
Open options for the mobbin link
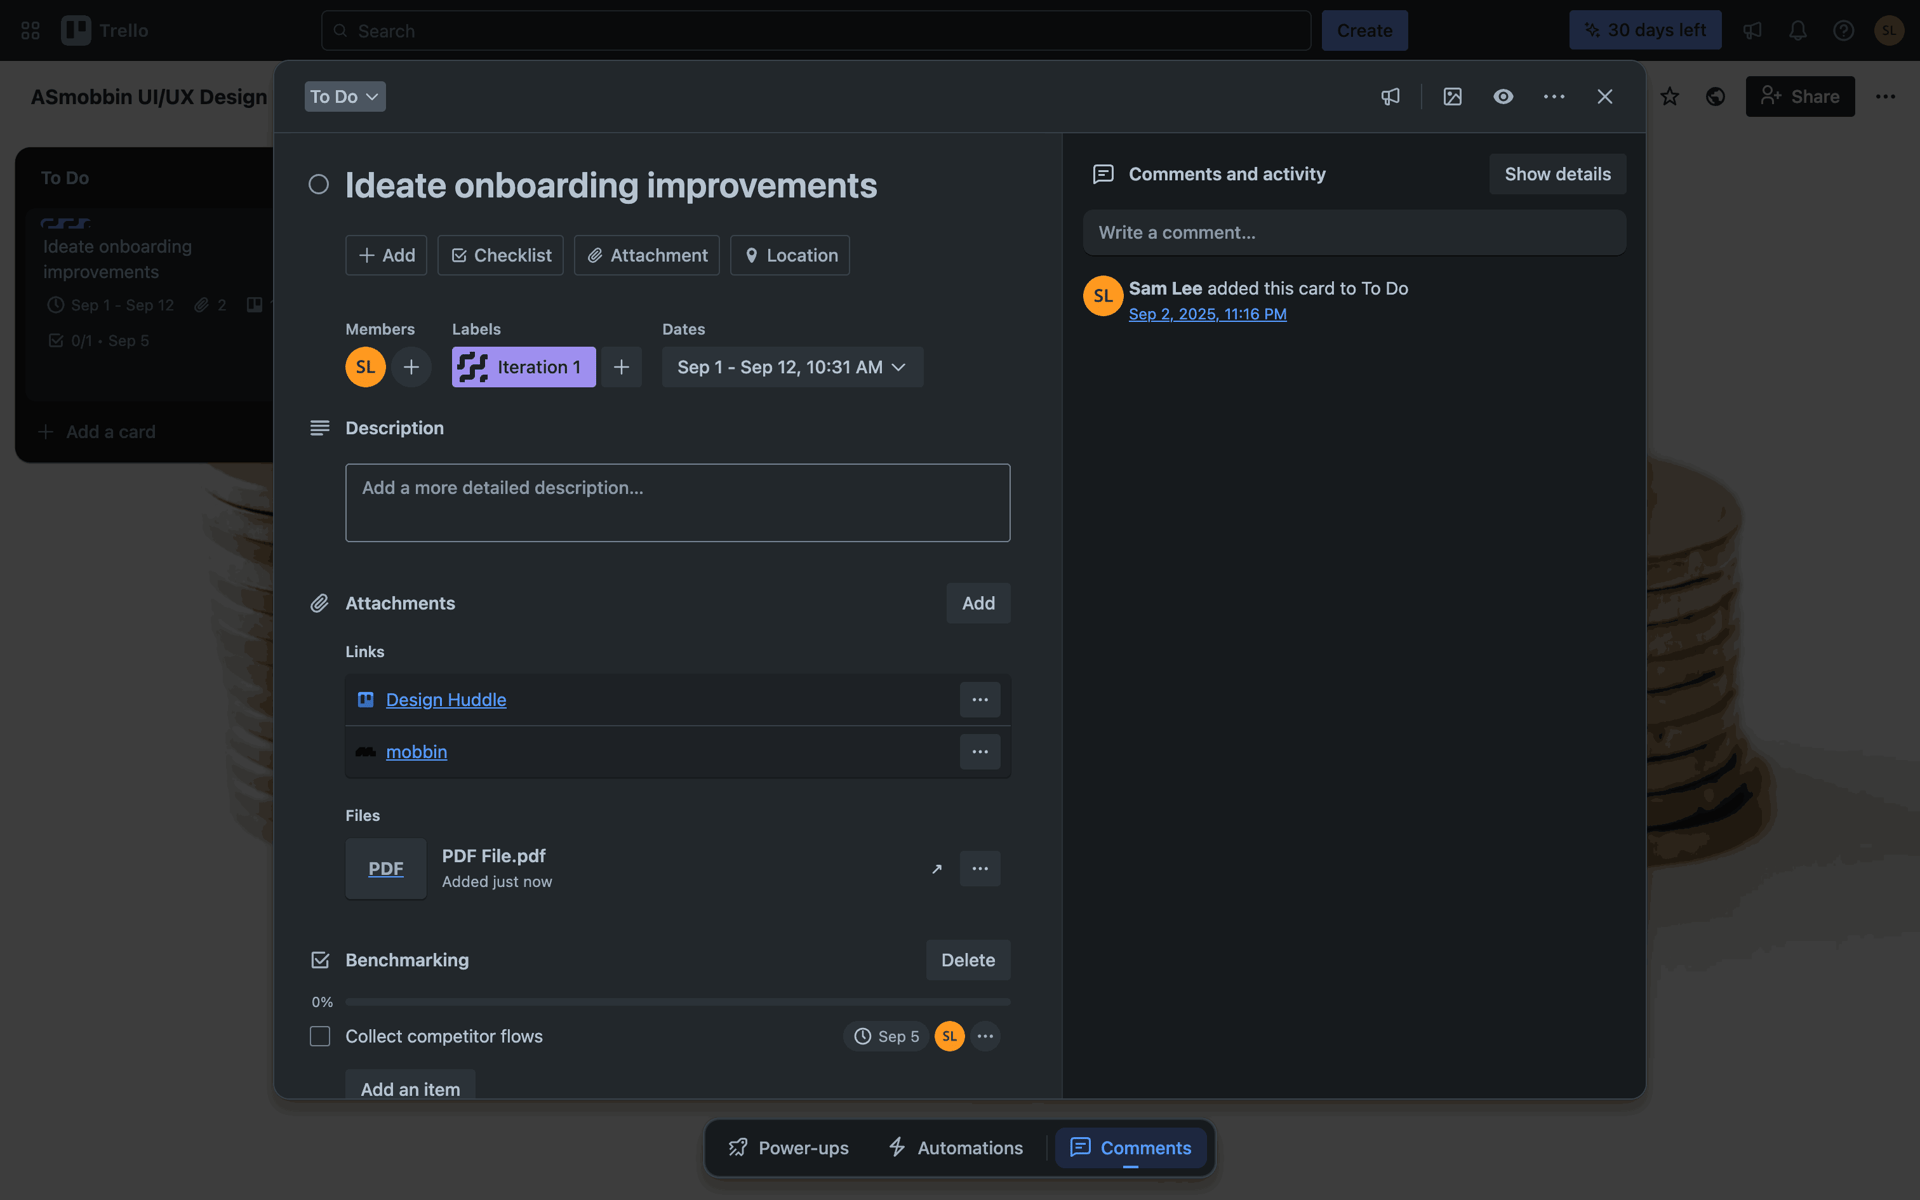(x=980, y=752)
